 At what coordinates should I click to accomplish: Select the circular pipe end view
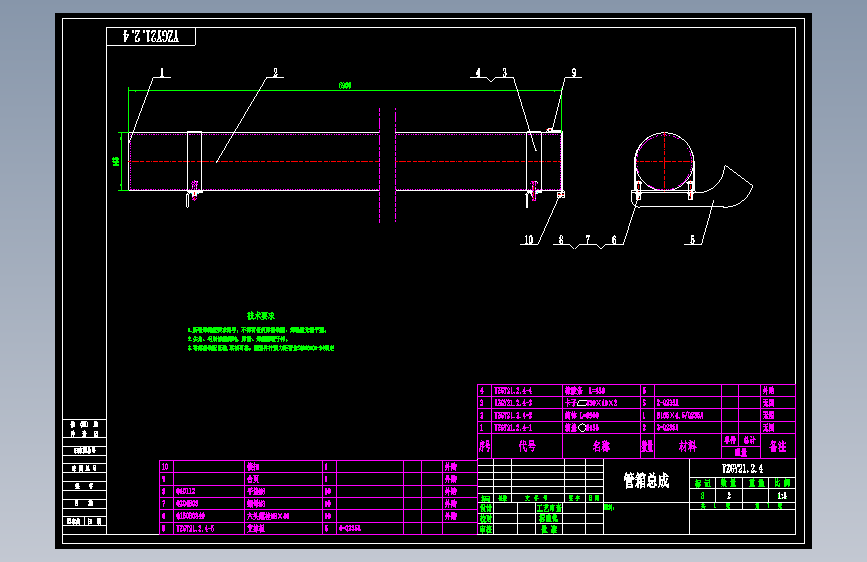tap(664, 162)
